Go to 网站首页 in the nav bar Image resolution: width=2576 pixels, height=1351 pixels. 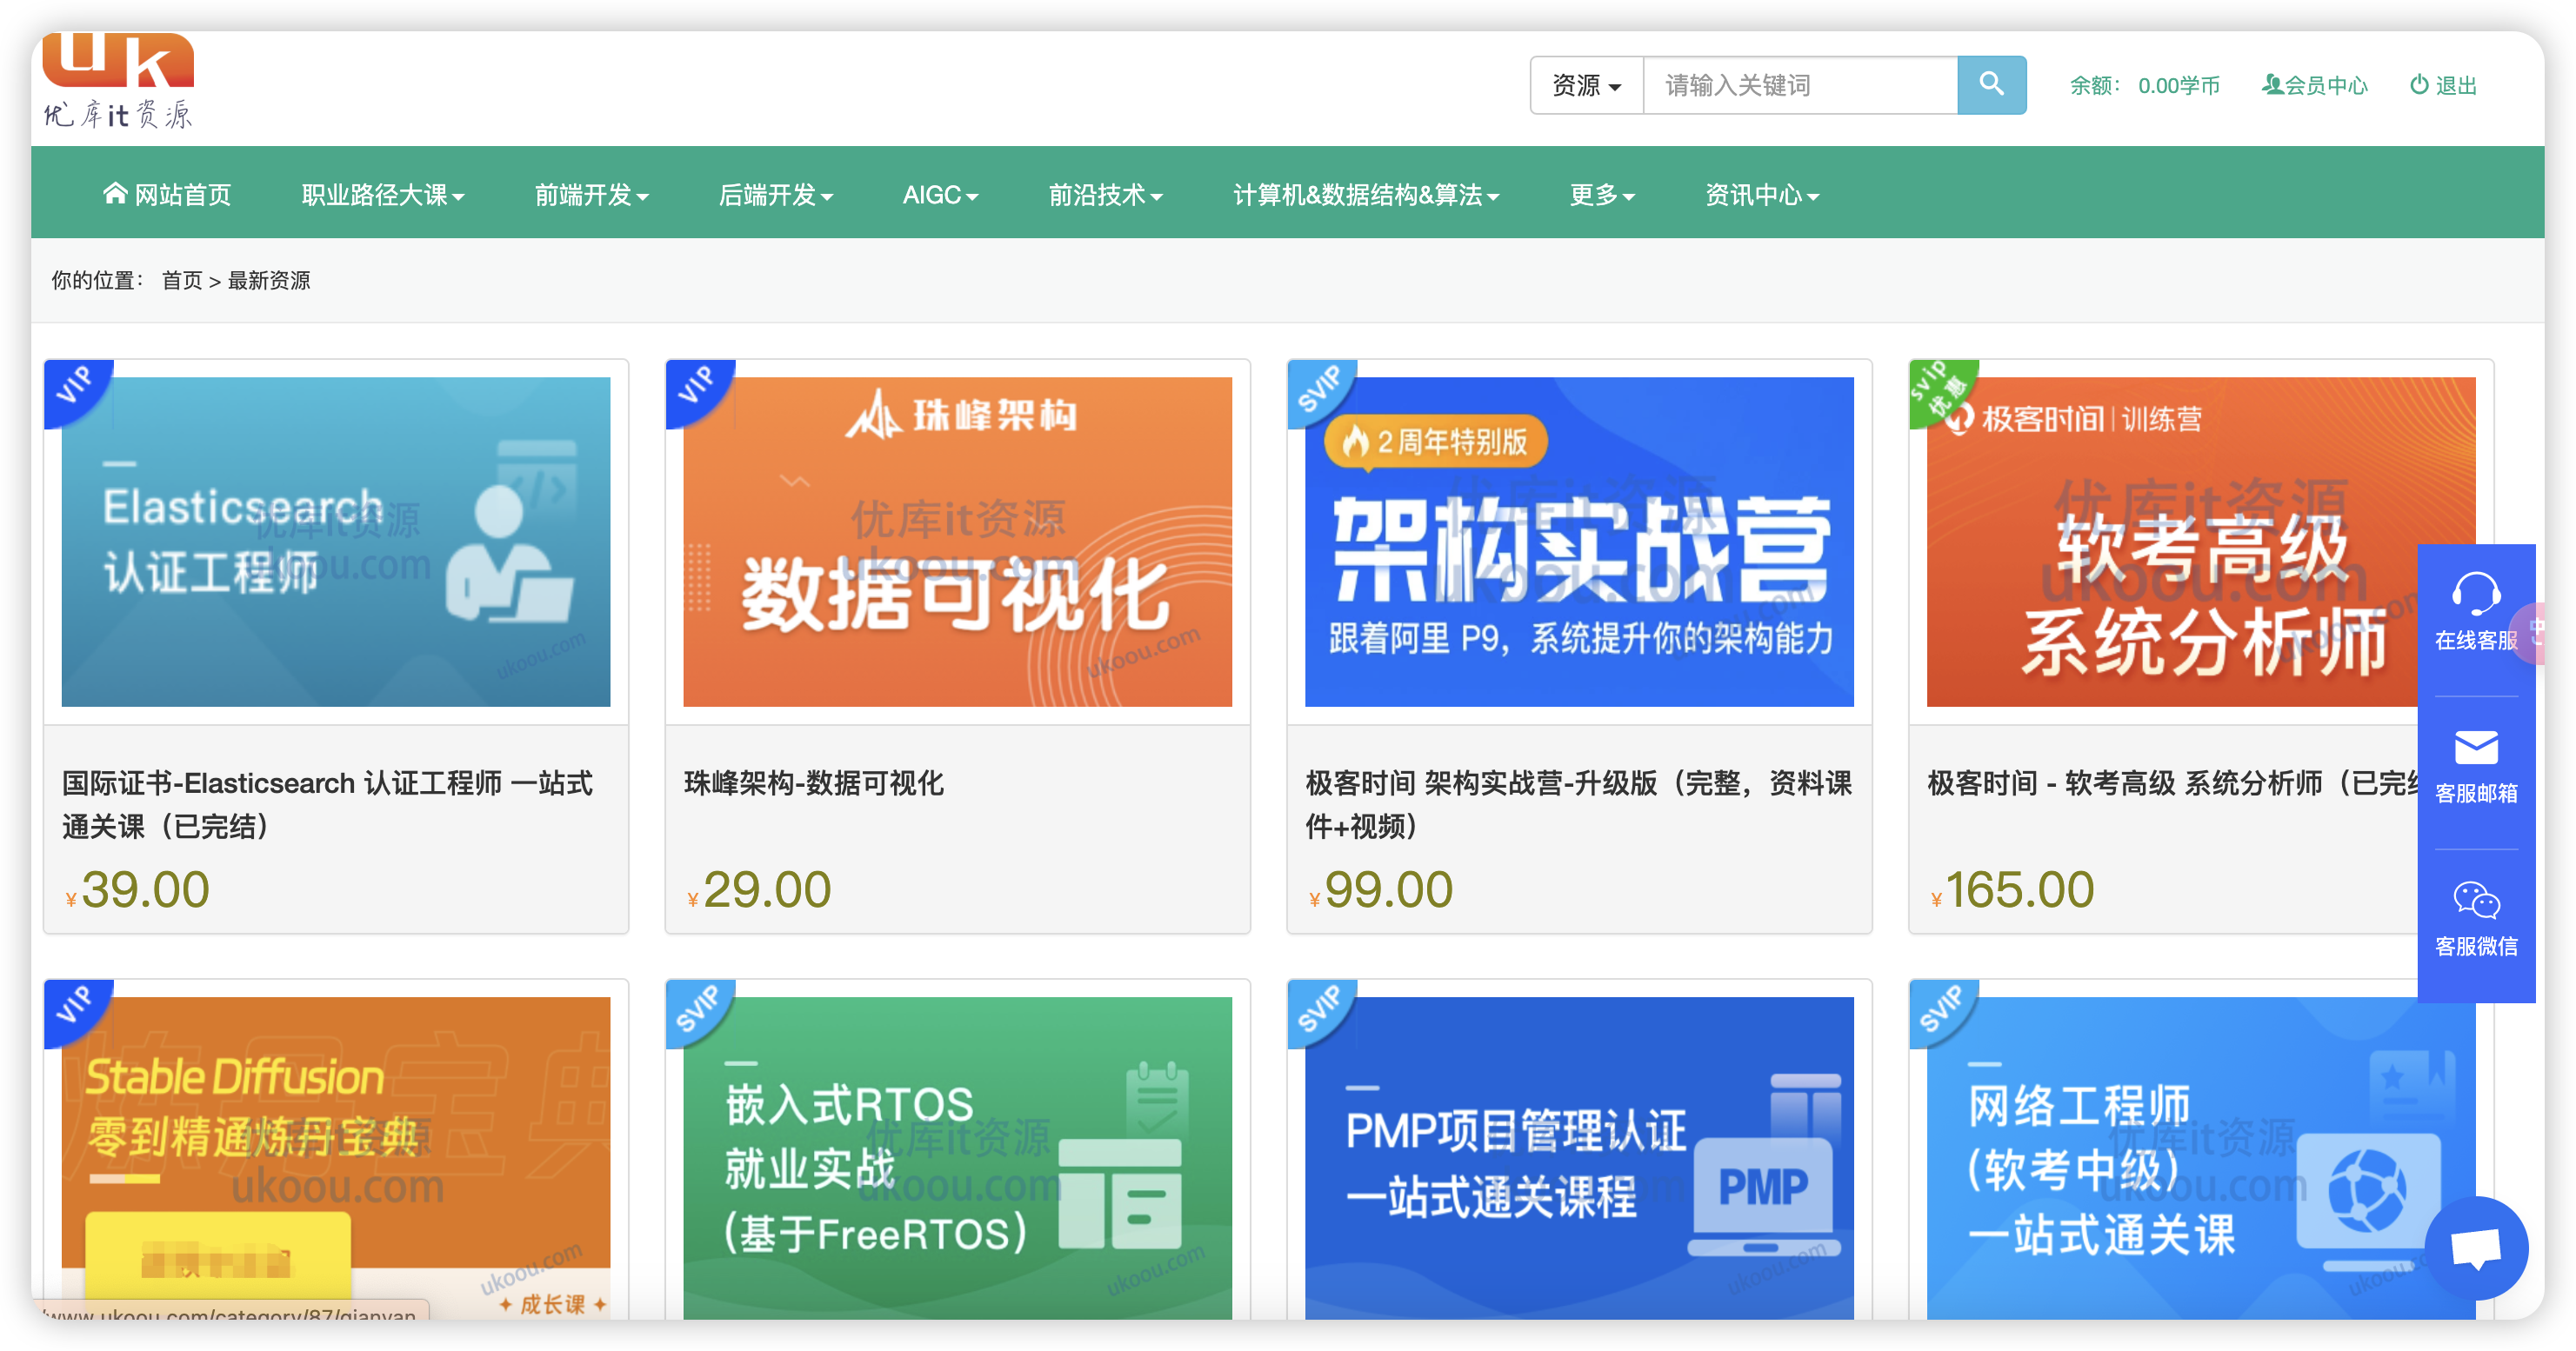click(167, 194)
